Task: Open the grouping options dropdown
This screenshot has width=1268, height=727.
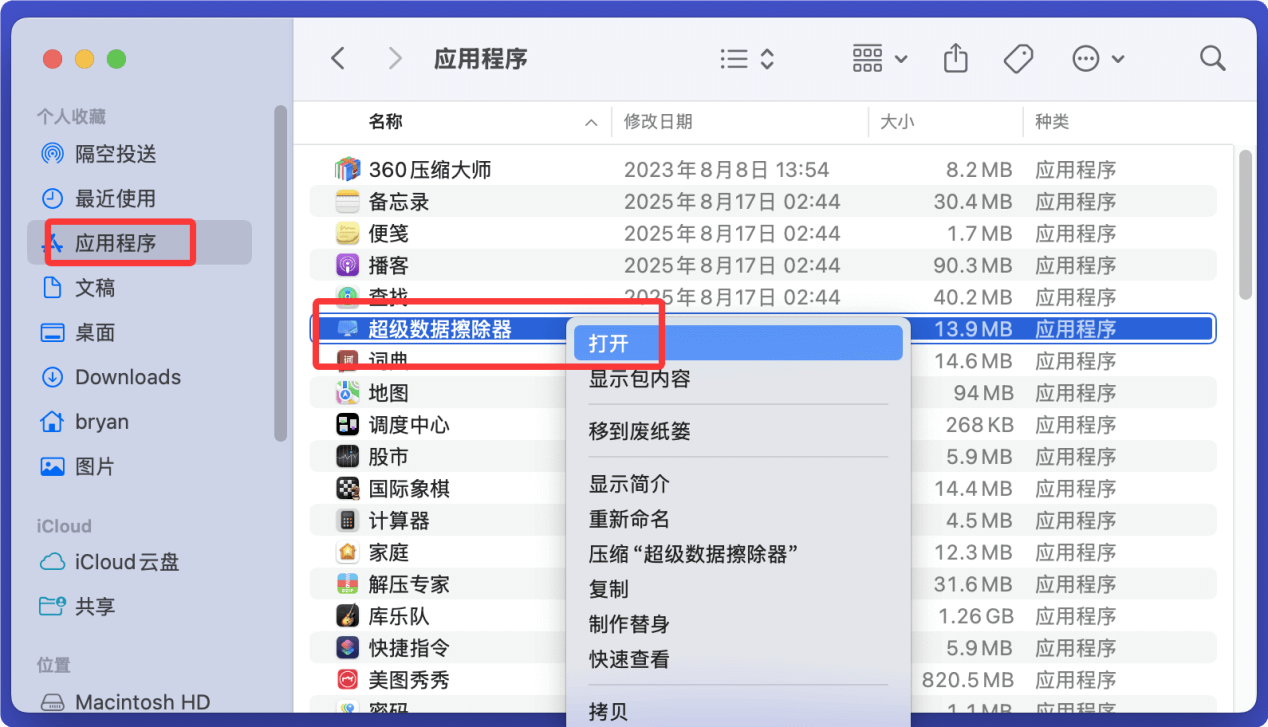Action: (x=878, y=58)
